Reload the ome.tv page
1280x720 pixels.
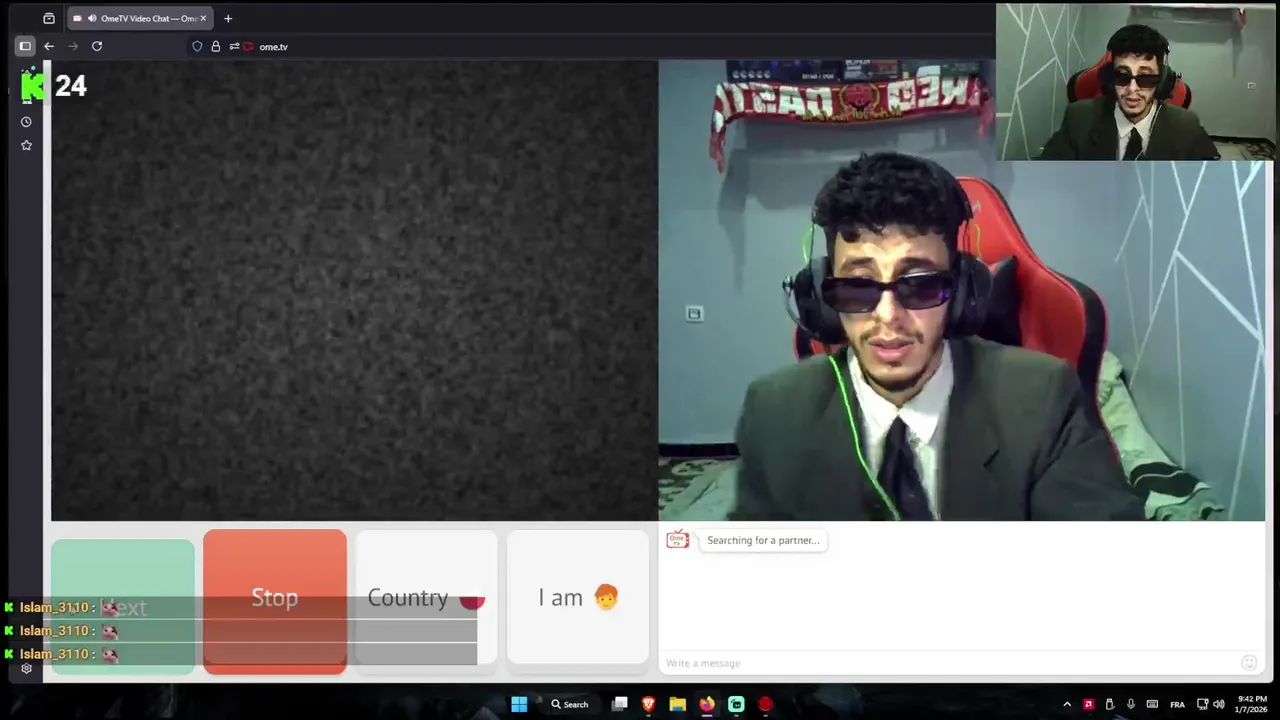tap(97, 46)
